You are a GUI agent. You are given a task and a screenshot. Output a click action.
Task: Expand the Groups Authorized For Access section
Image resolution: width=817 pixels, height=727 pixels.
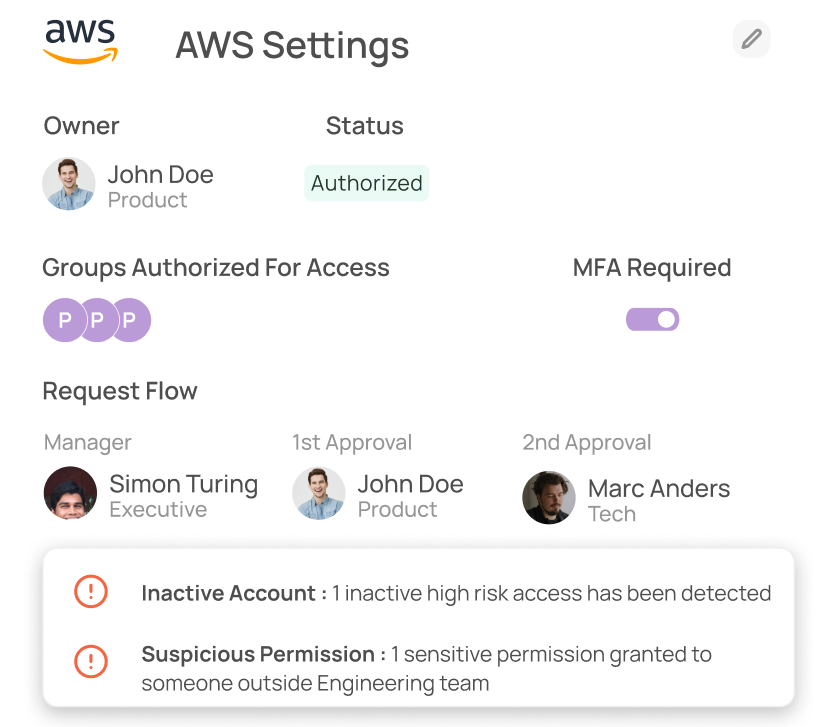(216, 267)
